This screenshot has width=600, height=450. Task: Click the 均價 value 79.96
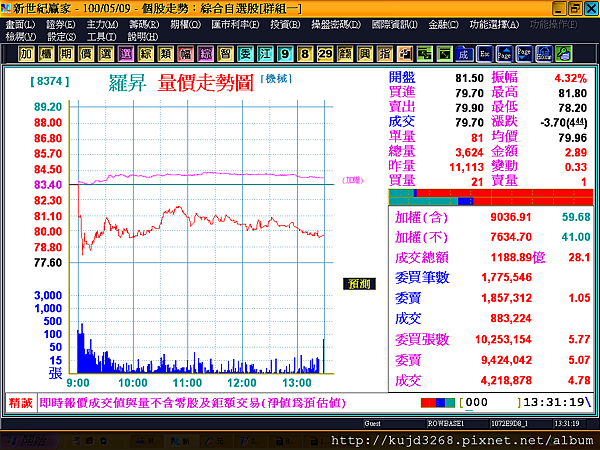click(572, 137)
